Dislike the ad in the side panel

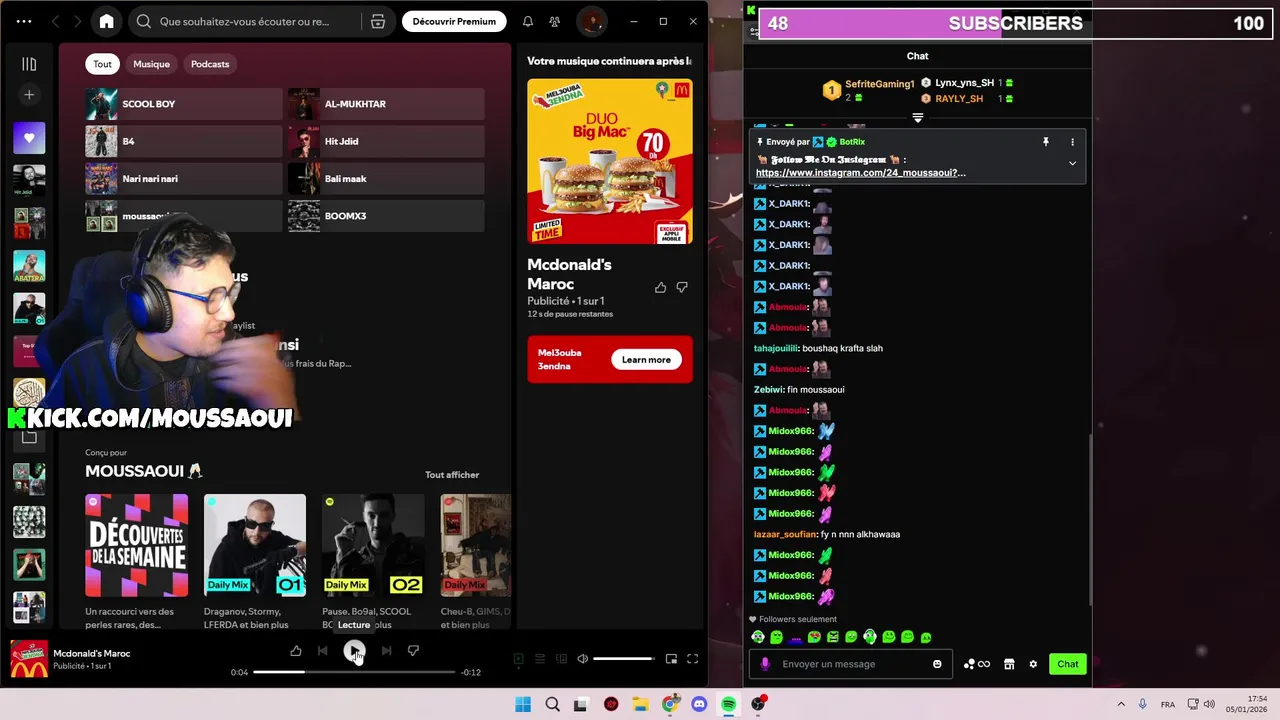[x=682, y=287]
